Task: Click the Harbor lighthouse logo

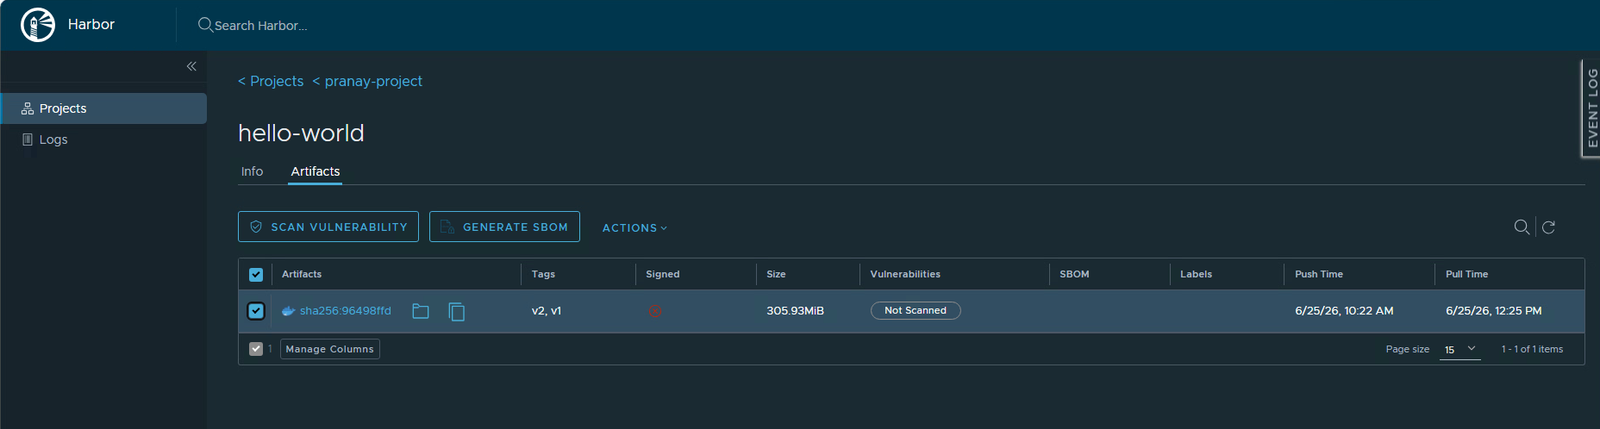Action: click(x=38, y=25)
